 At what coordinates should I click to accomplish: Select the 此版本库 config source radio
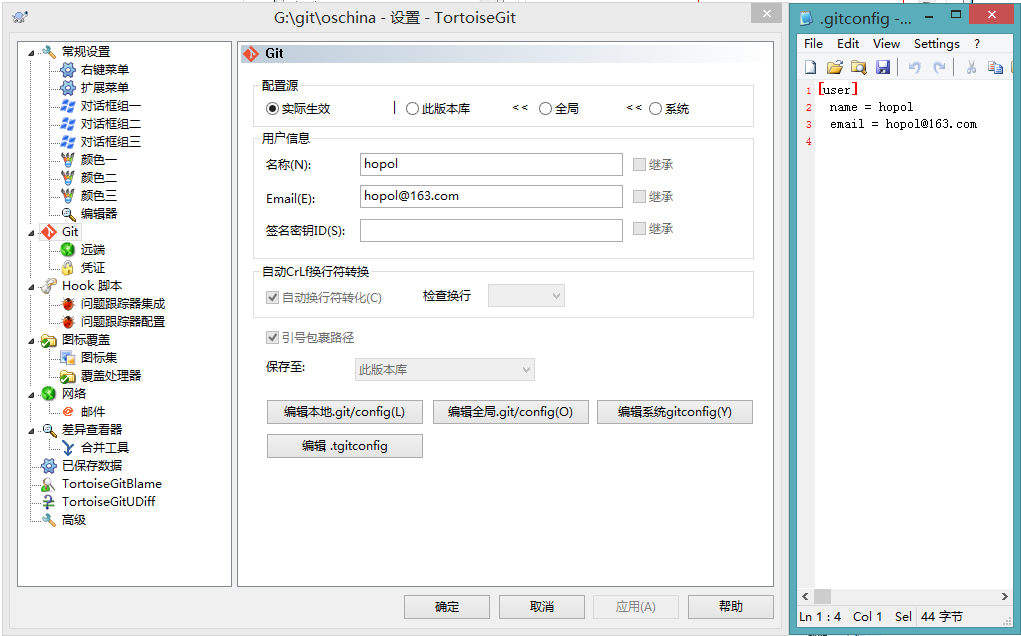pyautogui.click(x=412, y=109)
